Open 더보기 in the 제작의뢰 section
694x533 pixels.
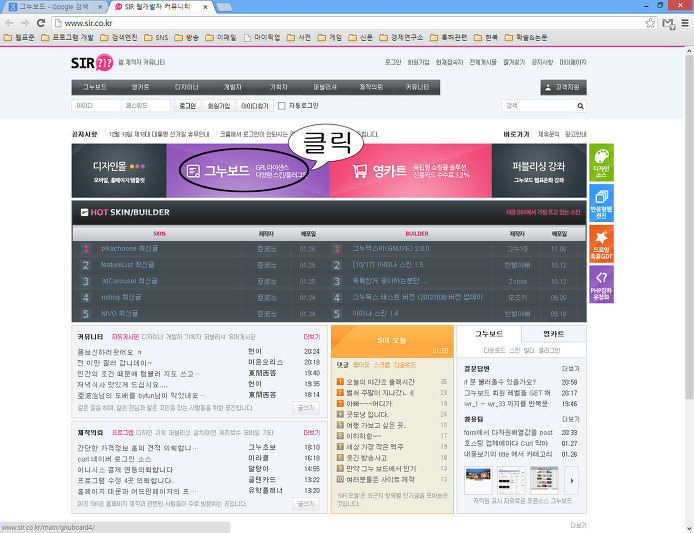tap(312, 433)
